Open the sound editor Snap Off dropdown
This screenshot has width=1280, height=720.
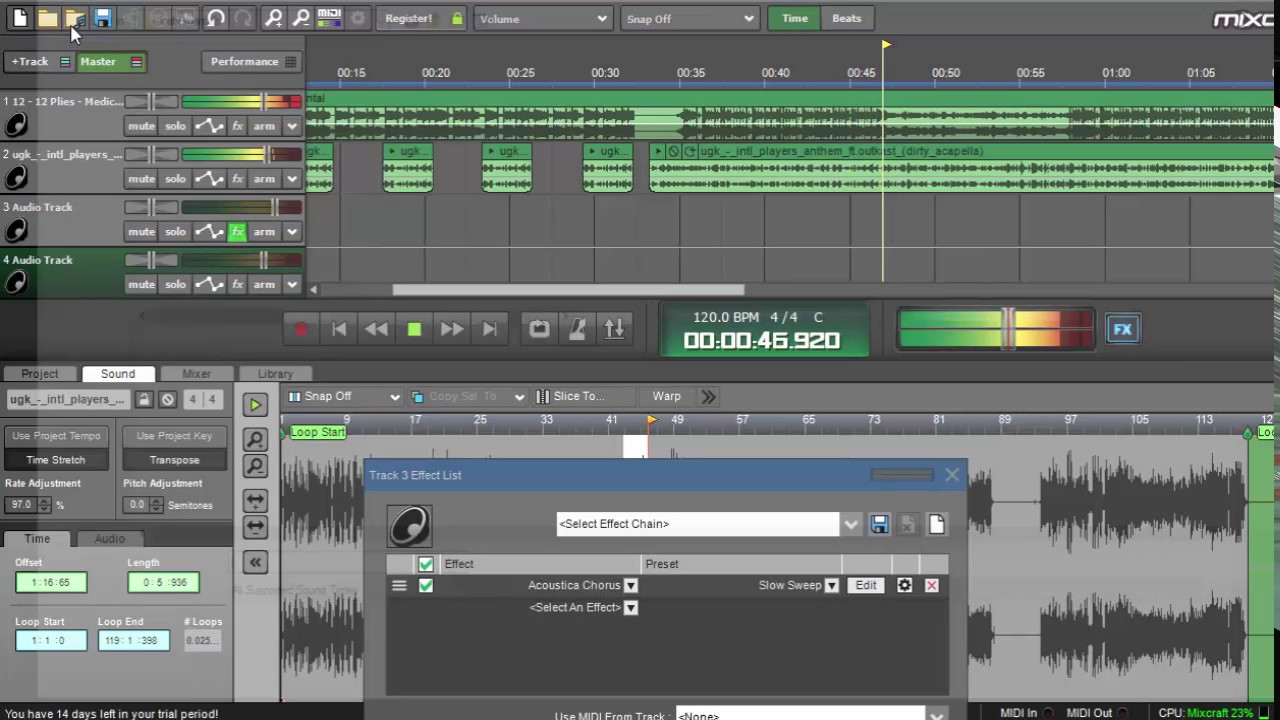344,396
